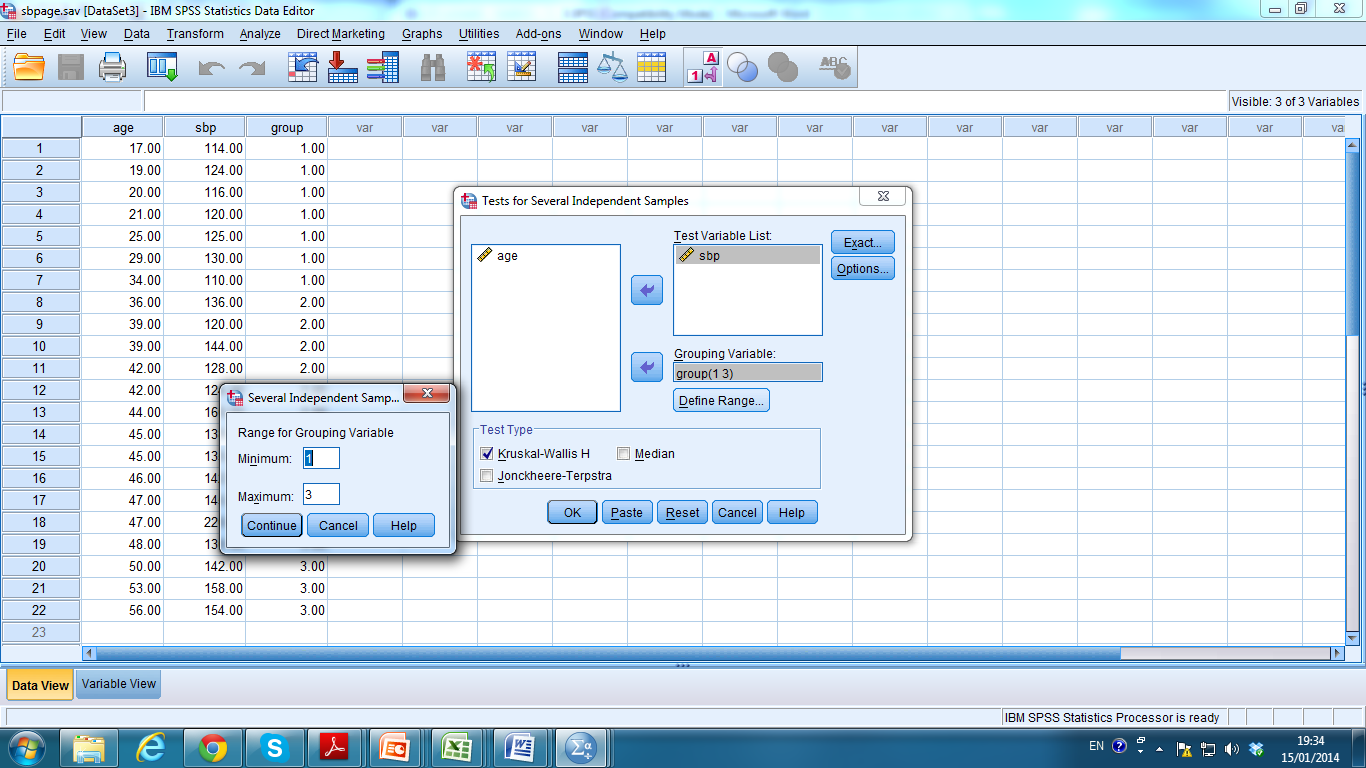Click the Use variable sets circles icon
This screenshot has width=1366, height=768.
743,67
